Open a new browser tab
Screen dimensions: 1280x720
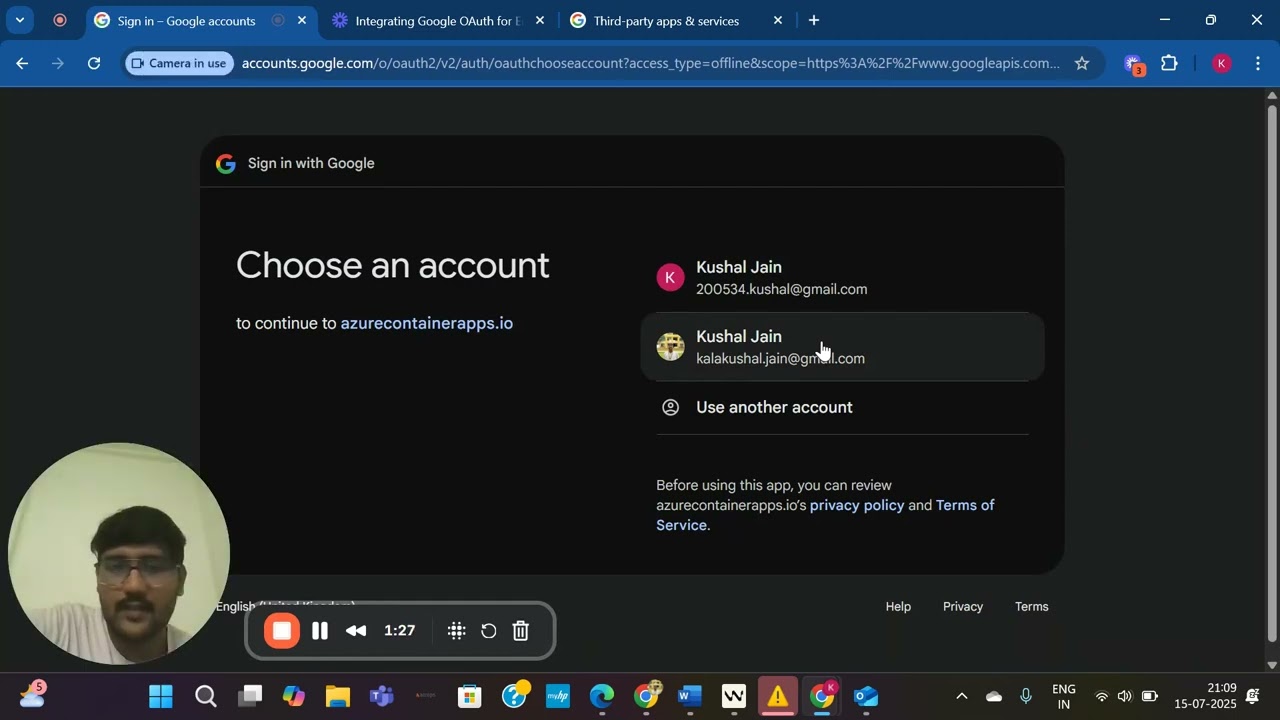pos(814,20)
